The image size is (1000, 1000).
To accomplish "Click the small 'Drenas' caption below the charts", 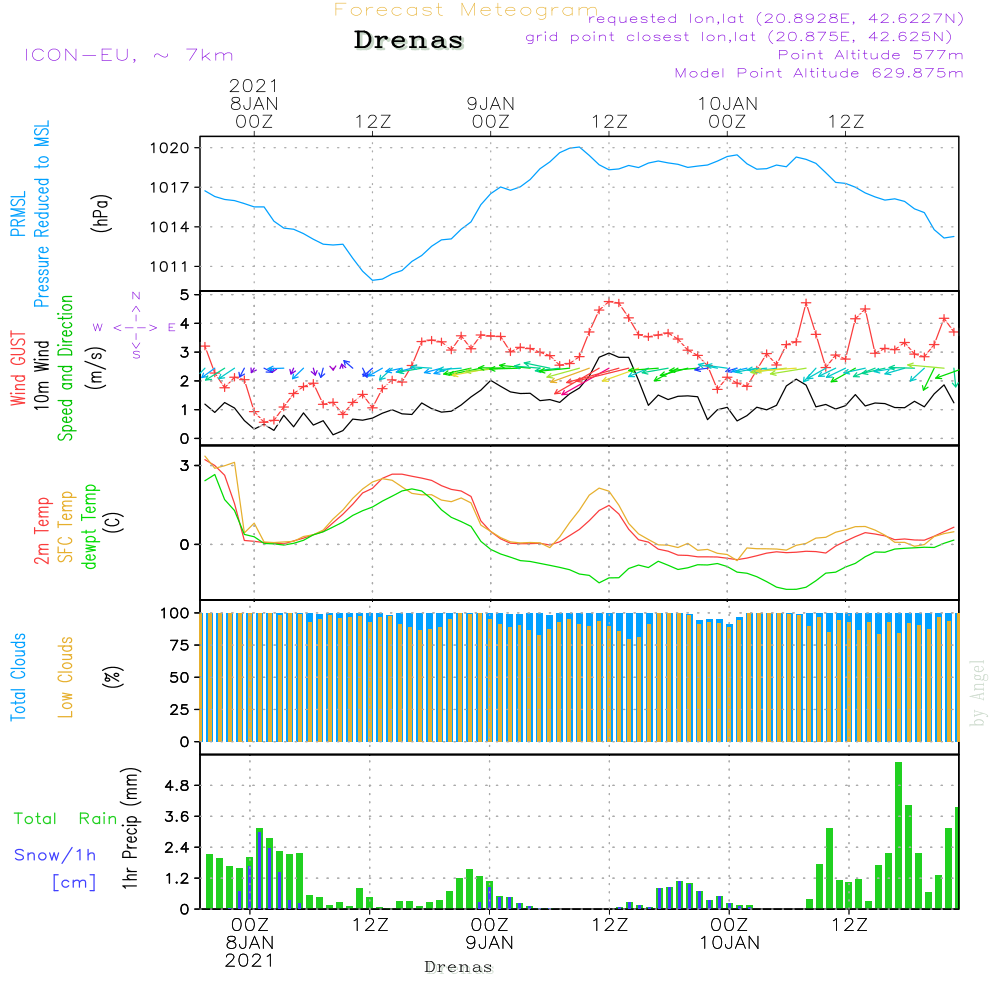I will point(458,967).
